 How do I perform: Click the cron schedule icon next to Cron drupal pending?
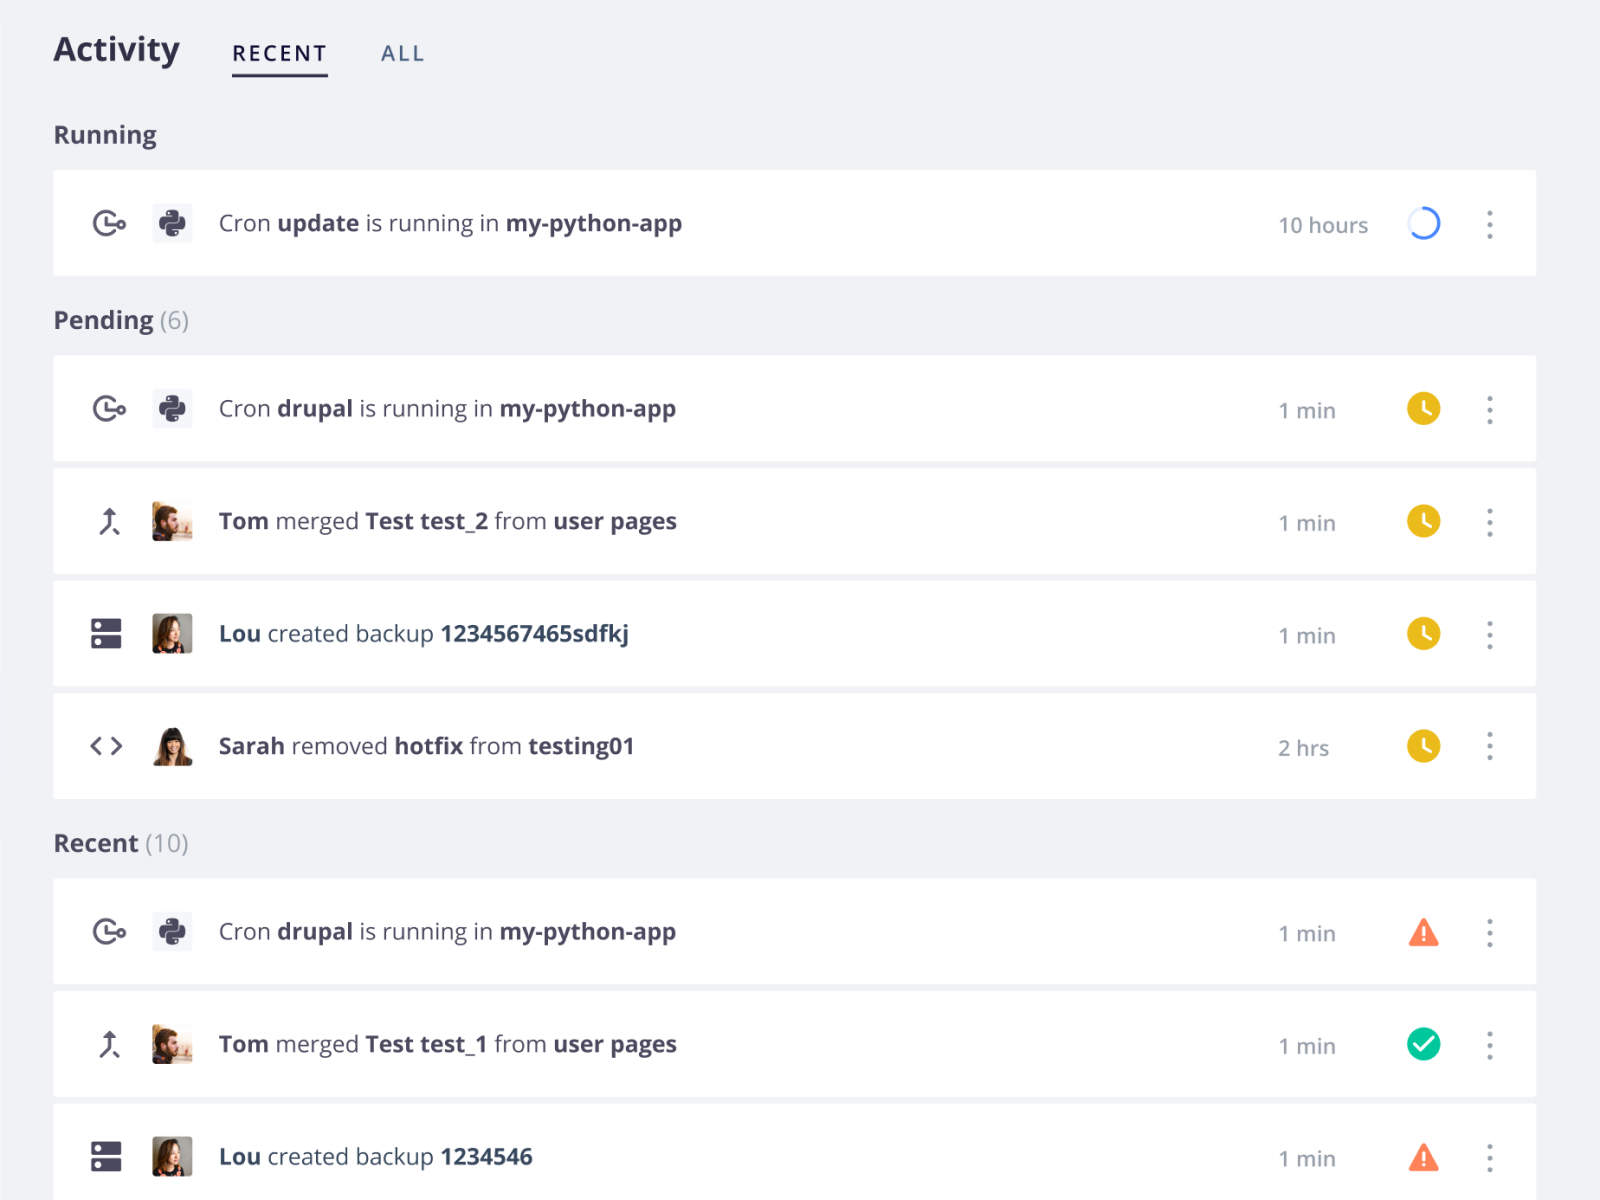(x=108, y=409)
